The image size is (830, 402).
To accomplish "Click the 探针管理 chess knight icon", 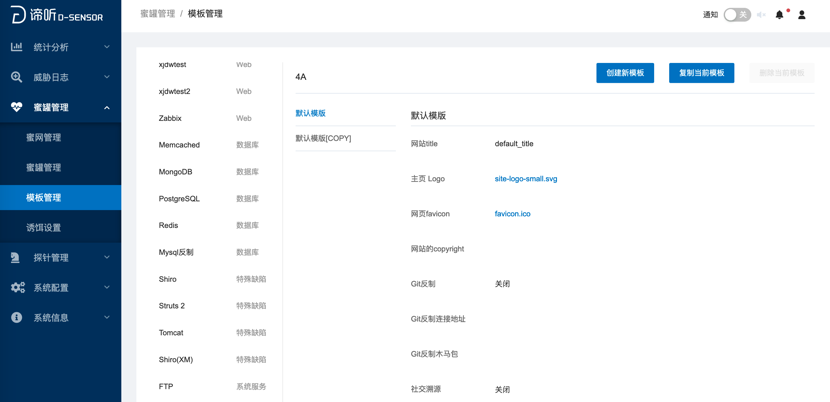I will click(17, 257).
